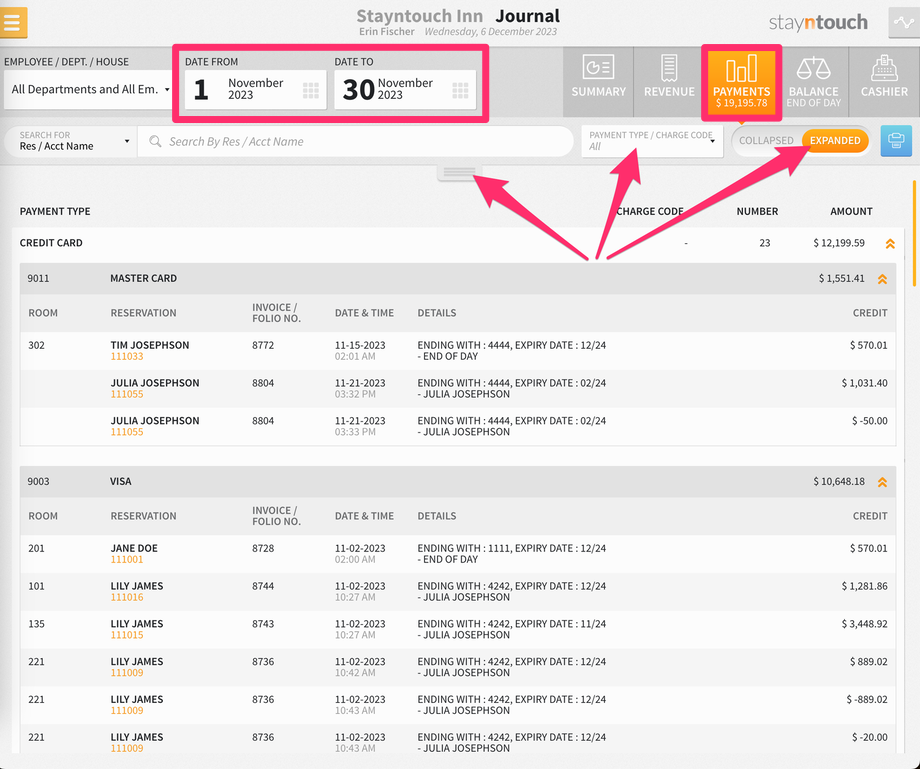This screenshot has height=769, width=920.
Task: Click the Stayntouch Inn title
Action: [x=420, y=16]
